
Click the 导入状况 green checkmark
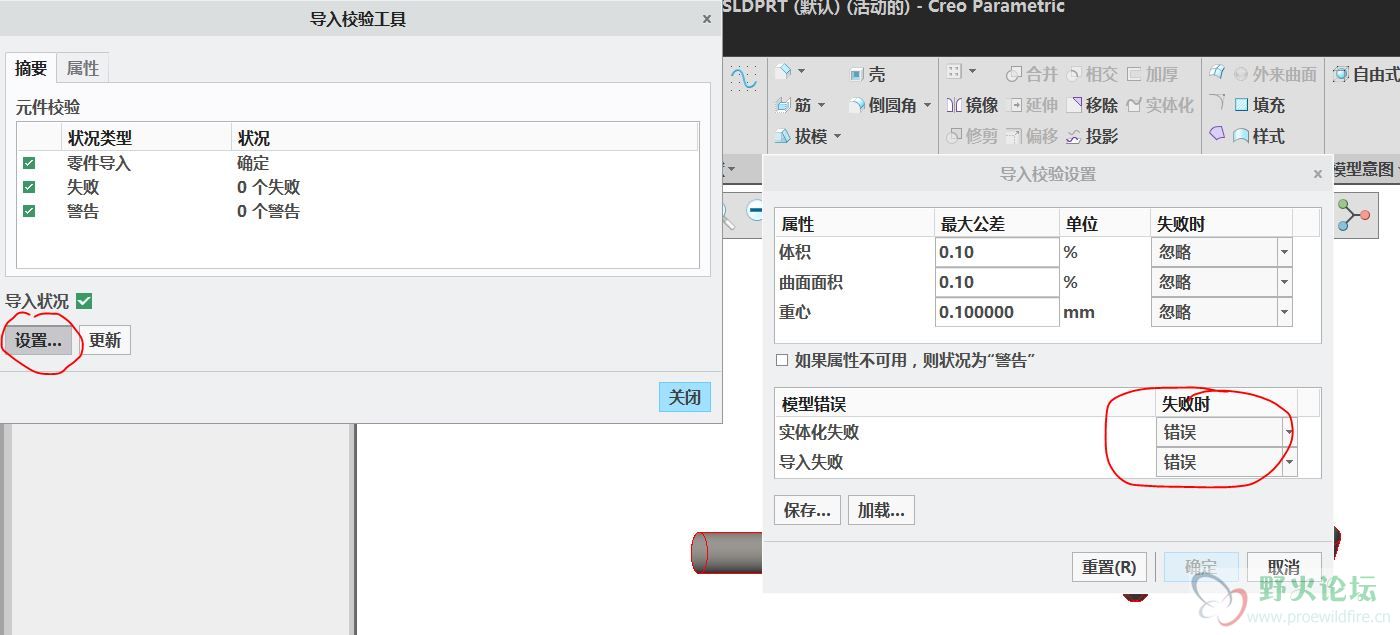click(x=84, y=301)
